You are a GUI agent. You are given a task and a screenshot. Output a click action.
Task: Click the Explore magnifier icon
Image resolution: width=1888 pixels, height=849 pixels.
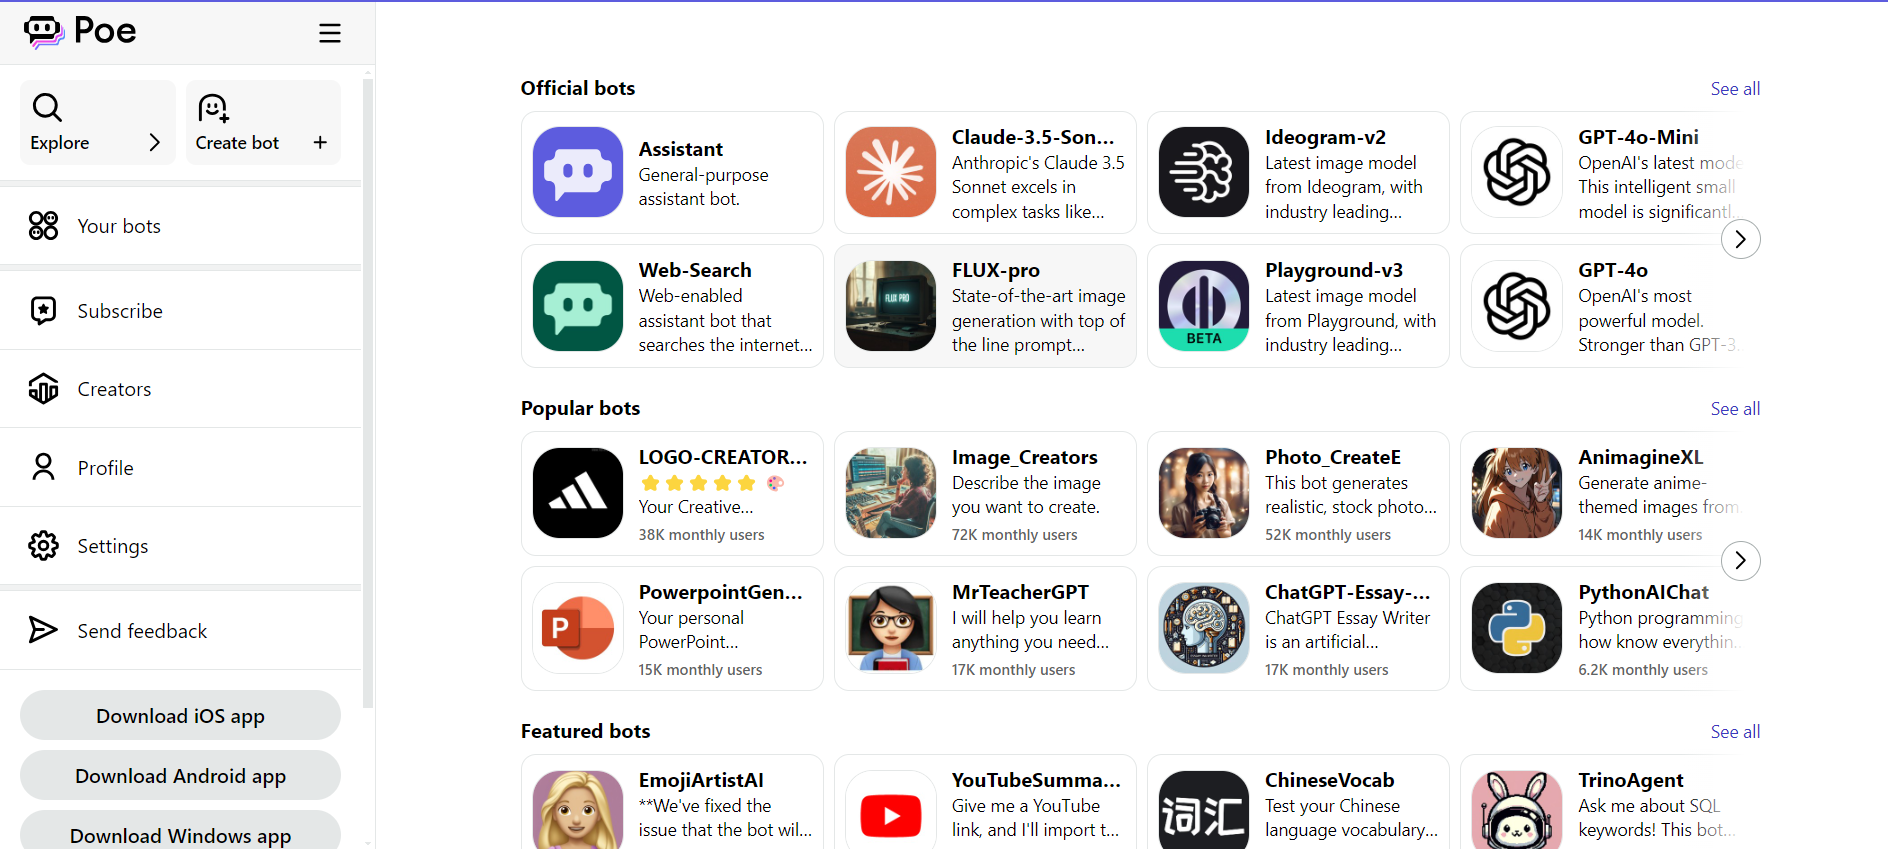[x=47, y=107]
